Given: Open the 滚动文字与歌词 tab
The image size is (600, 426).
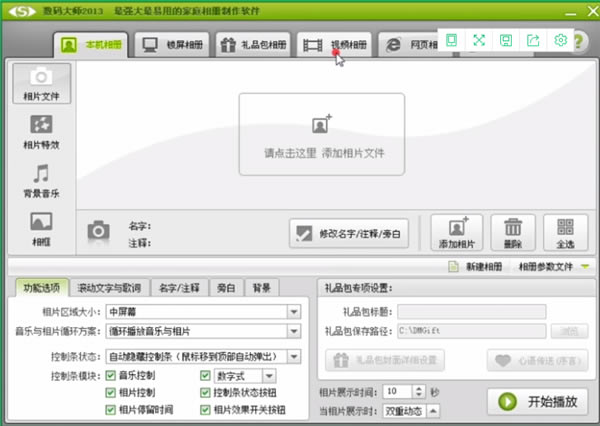Looking at the screenshot, I should tap(109, 288).
